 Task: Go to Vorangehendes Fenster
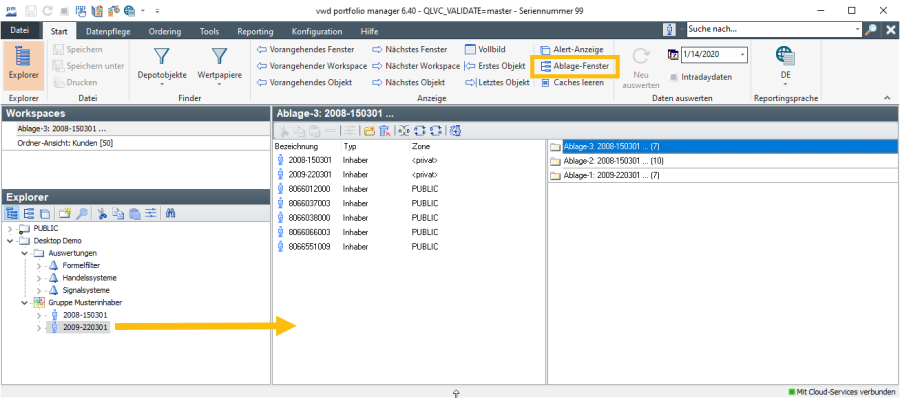click(x=305, y=49)
